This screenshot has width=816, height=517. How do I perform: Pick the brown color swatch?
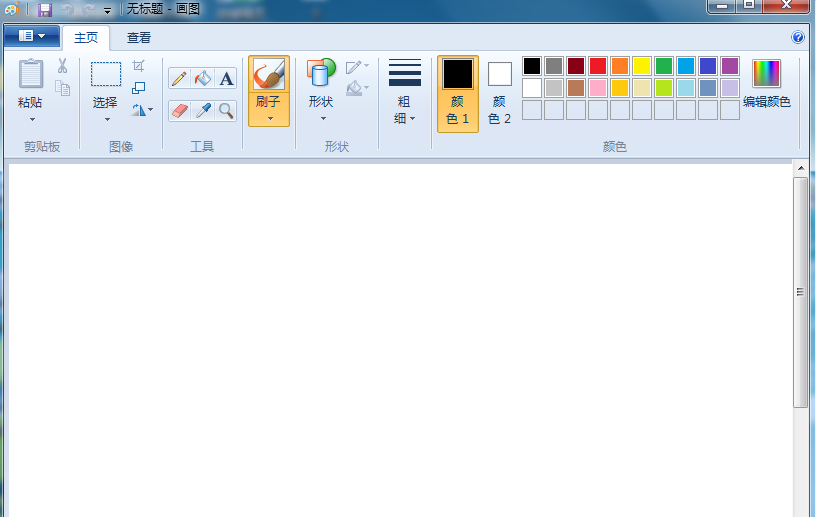(576, 88)
